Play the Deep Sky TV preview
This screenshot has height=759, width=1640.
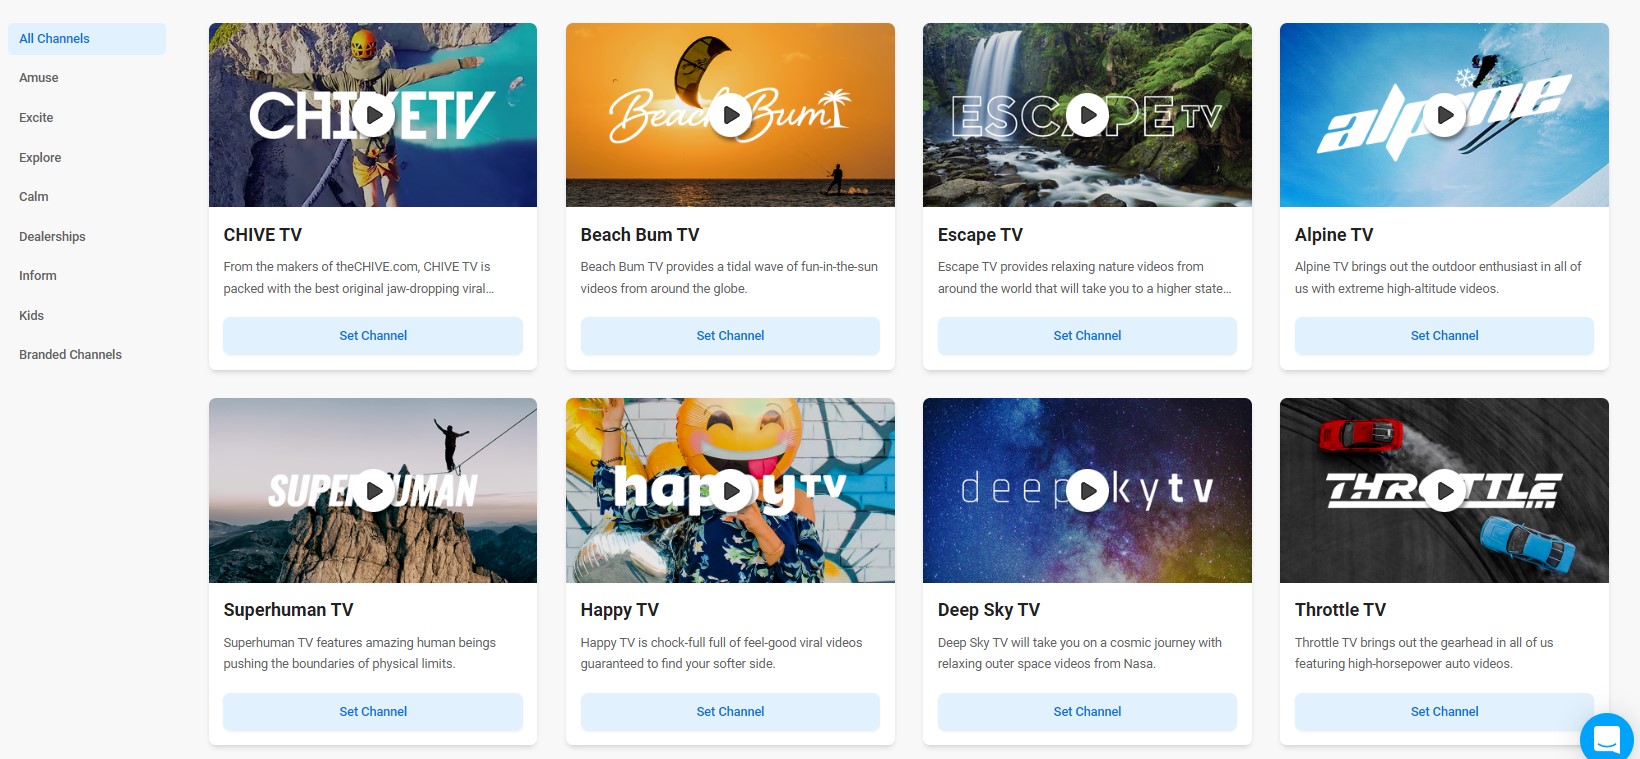click(x=1088, y=490)
